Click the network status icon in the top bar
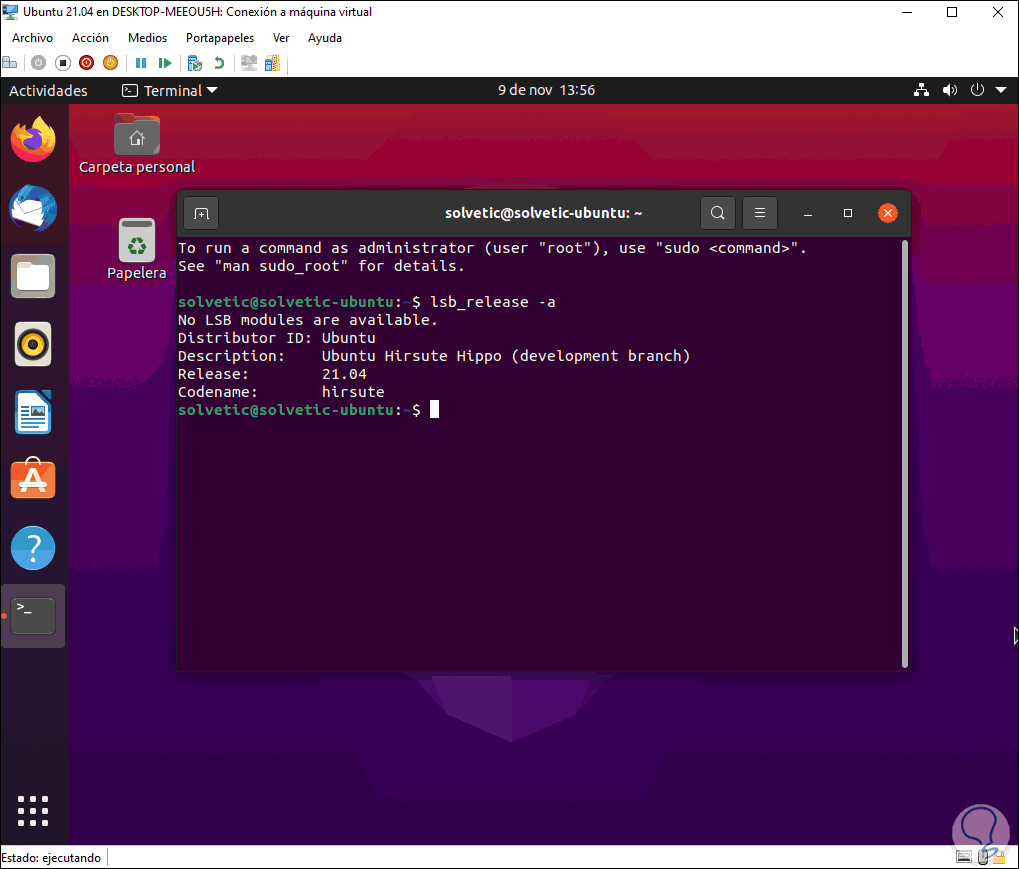This screenshot has height=869, width=1019. click(x=921, y=90)
